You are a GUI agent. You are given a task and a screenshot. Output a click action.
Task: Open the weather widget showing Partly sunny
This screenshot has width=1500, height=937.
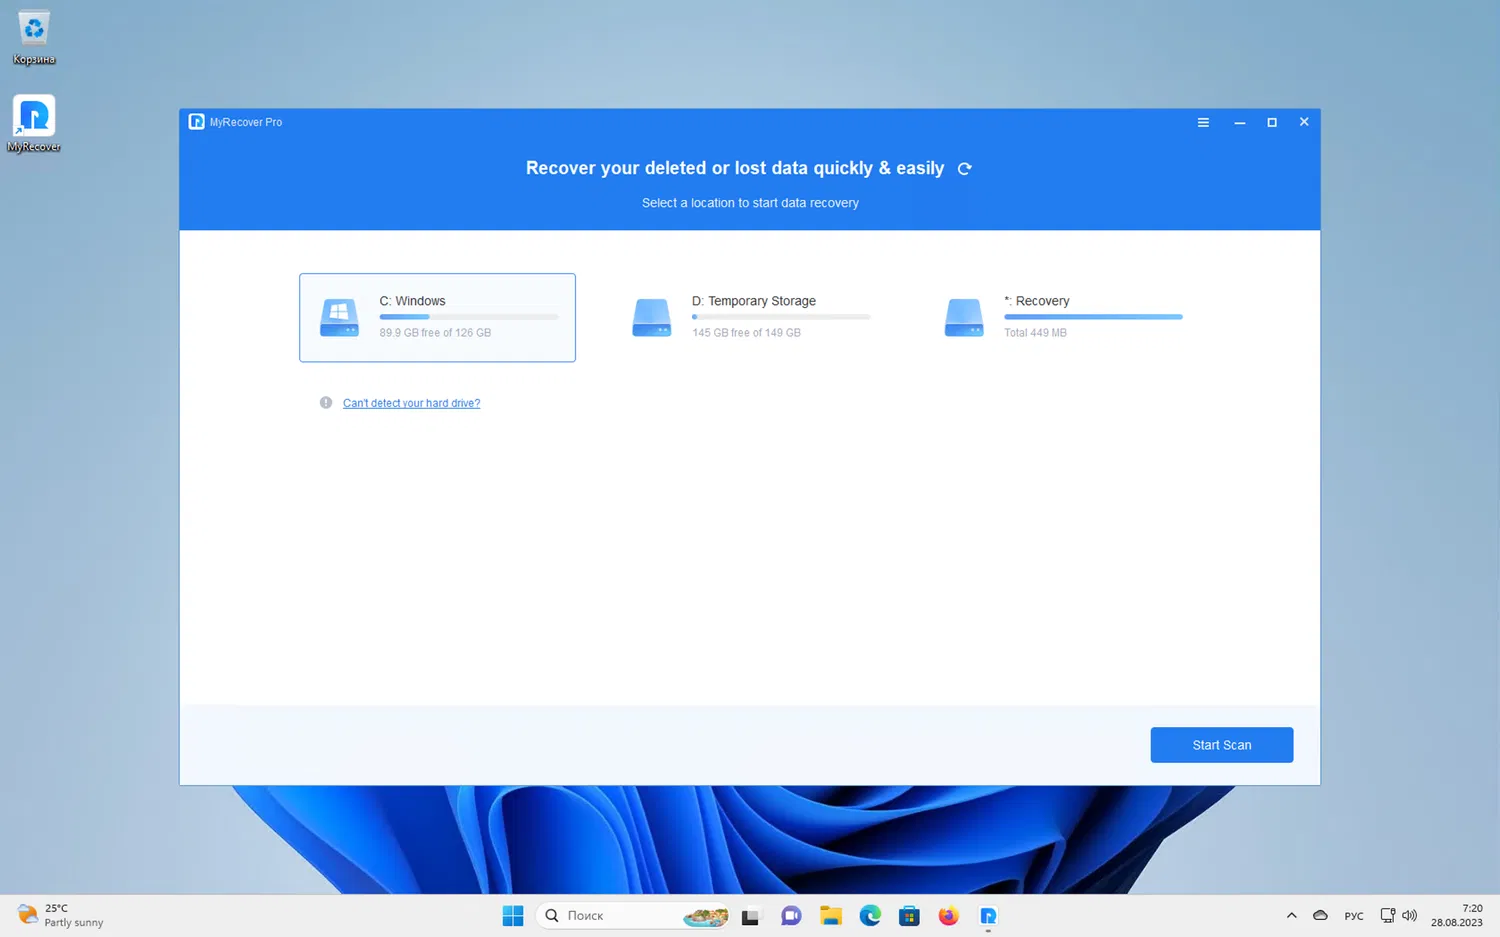[57, 915]
